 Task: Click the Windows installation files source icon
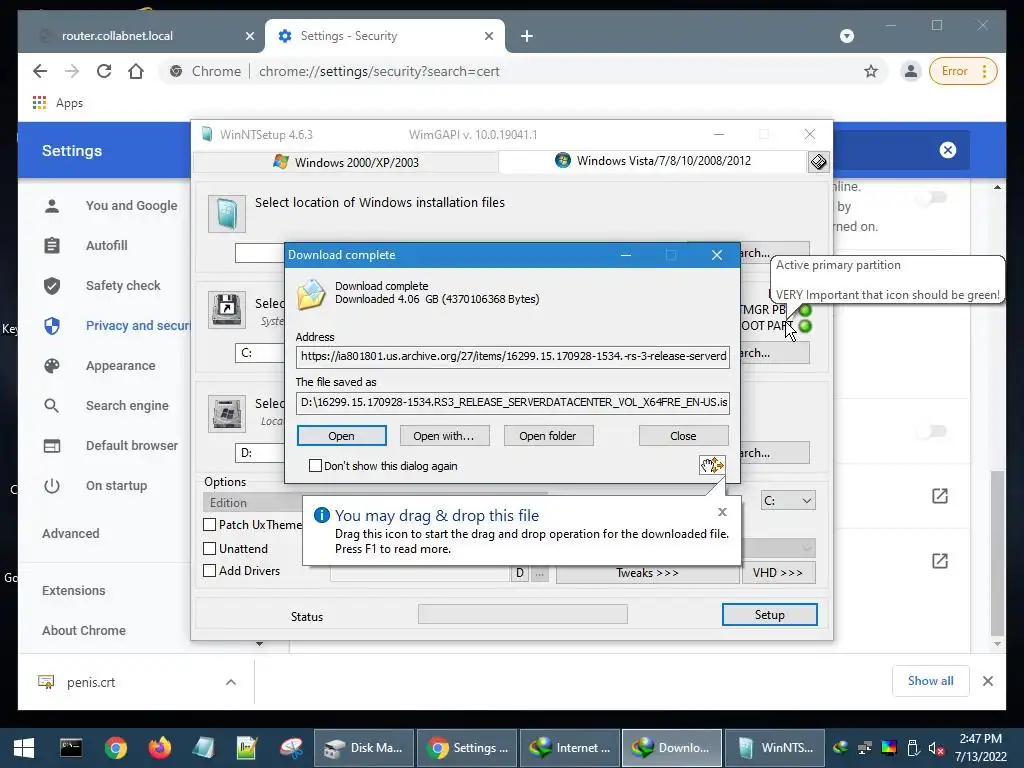pyautogui.click(x=227, y=214)
